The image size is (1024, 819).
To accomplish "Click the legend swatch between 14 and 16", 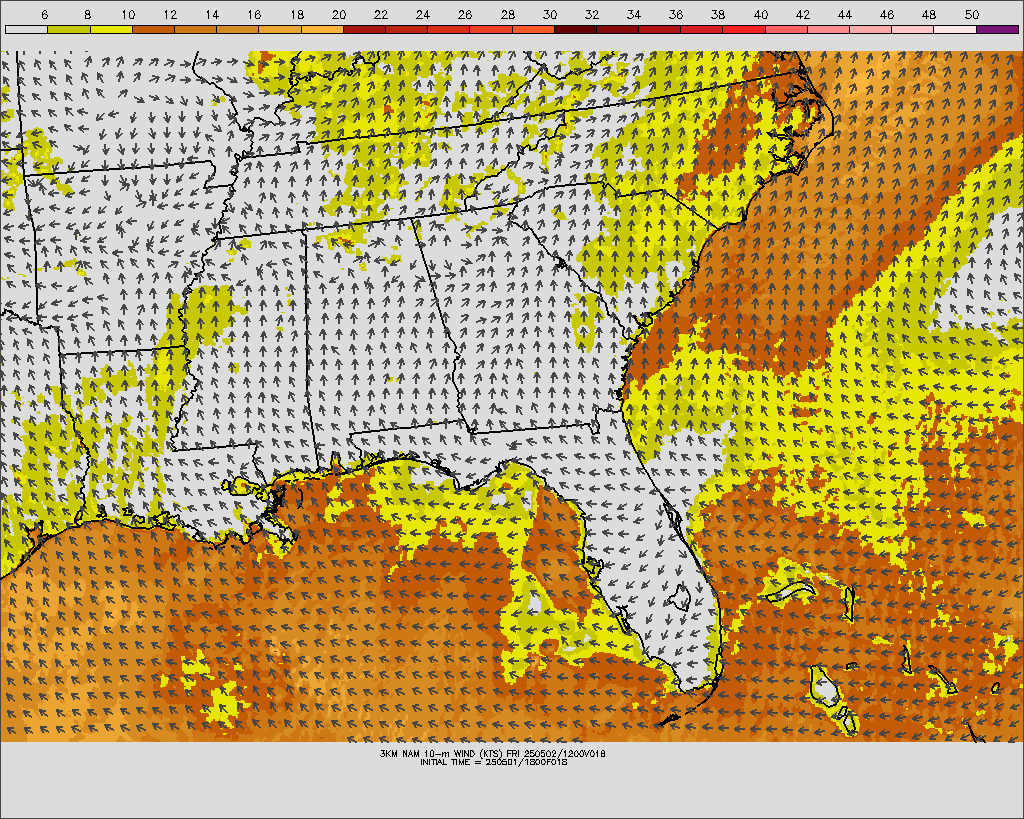I will tap(238, 29).
